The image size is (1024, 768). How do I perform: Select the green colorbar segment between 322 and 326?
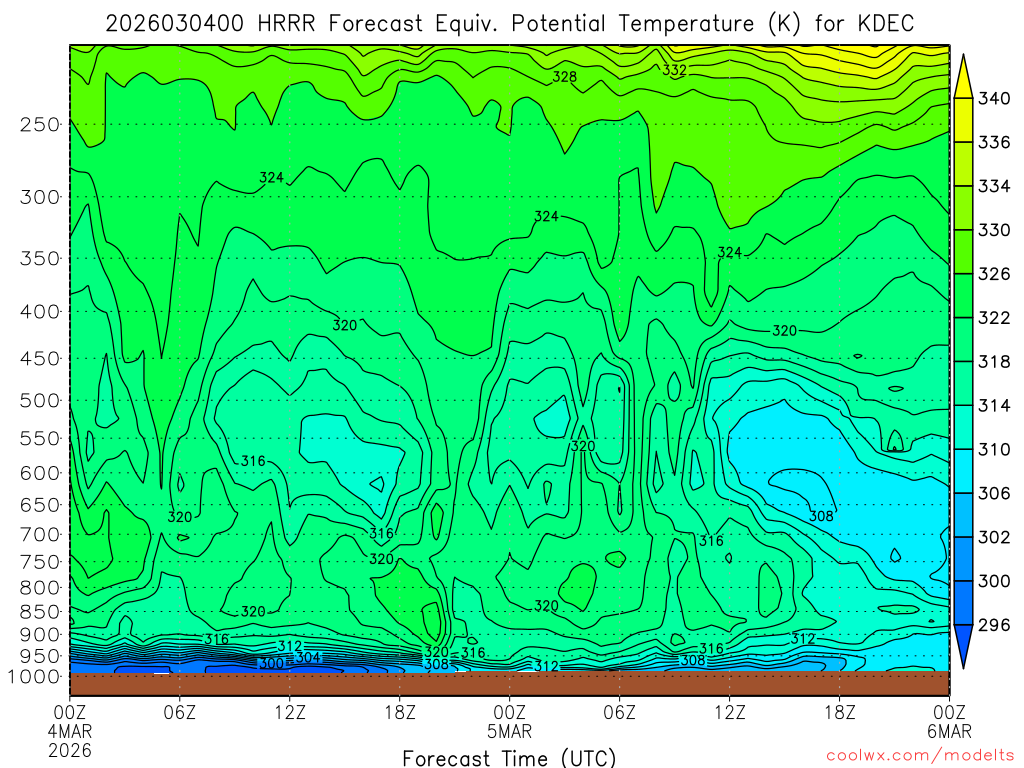tap(963, 295)
